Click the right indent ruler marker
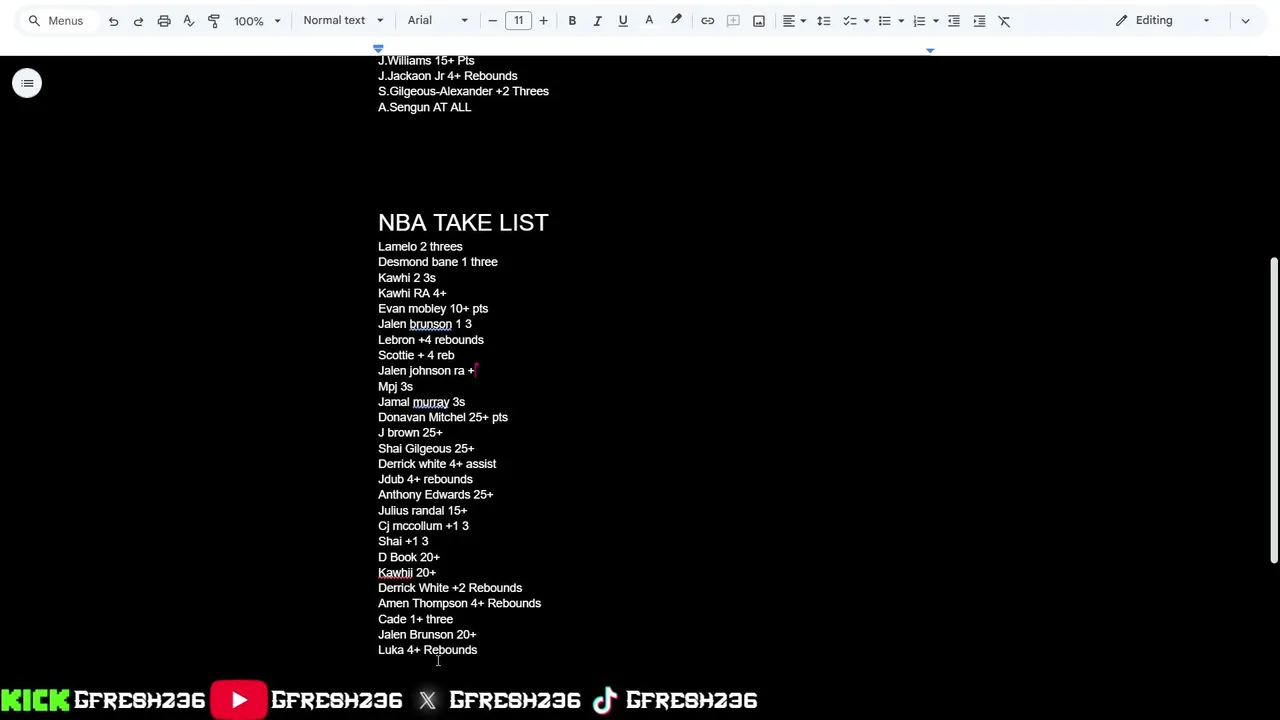Image resolution: width=1280 pixels, height=720 pixels. [x=930, y=50]
